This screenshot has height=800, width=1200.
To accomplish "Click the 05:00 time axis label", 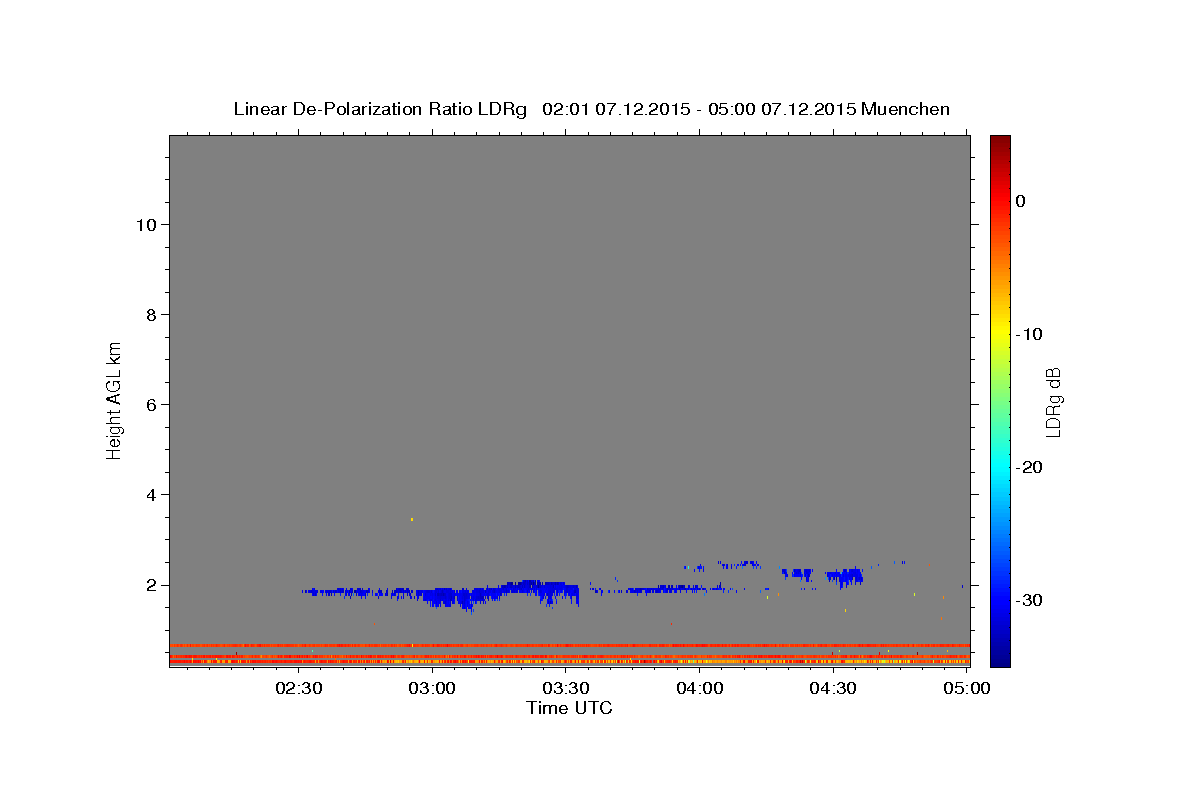I will (x=967, y=689).
